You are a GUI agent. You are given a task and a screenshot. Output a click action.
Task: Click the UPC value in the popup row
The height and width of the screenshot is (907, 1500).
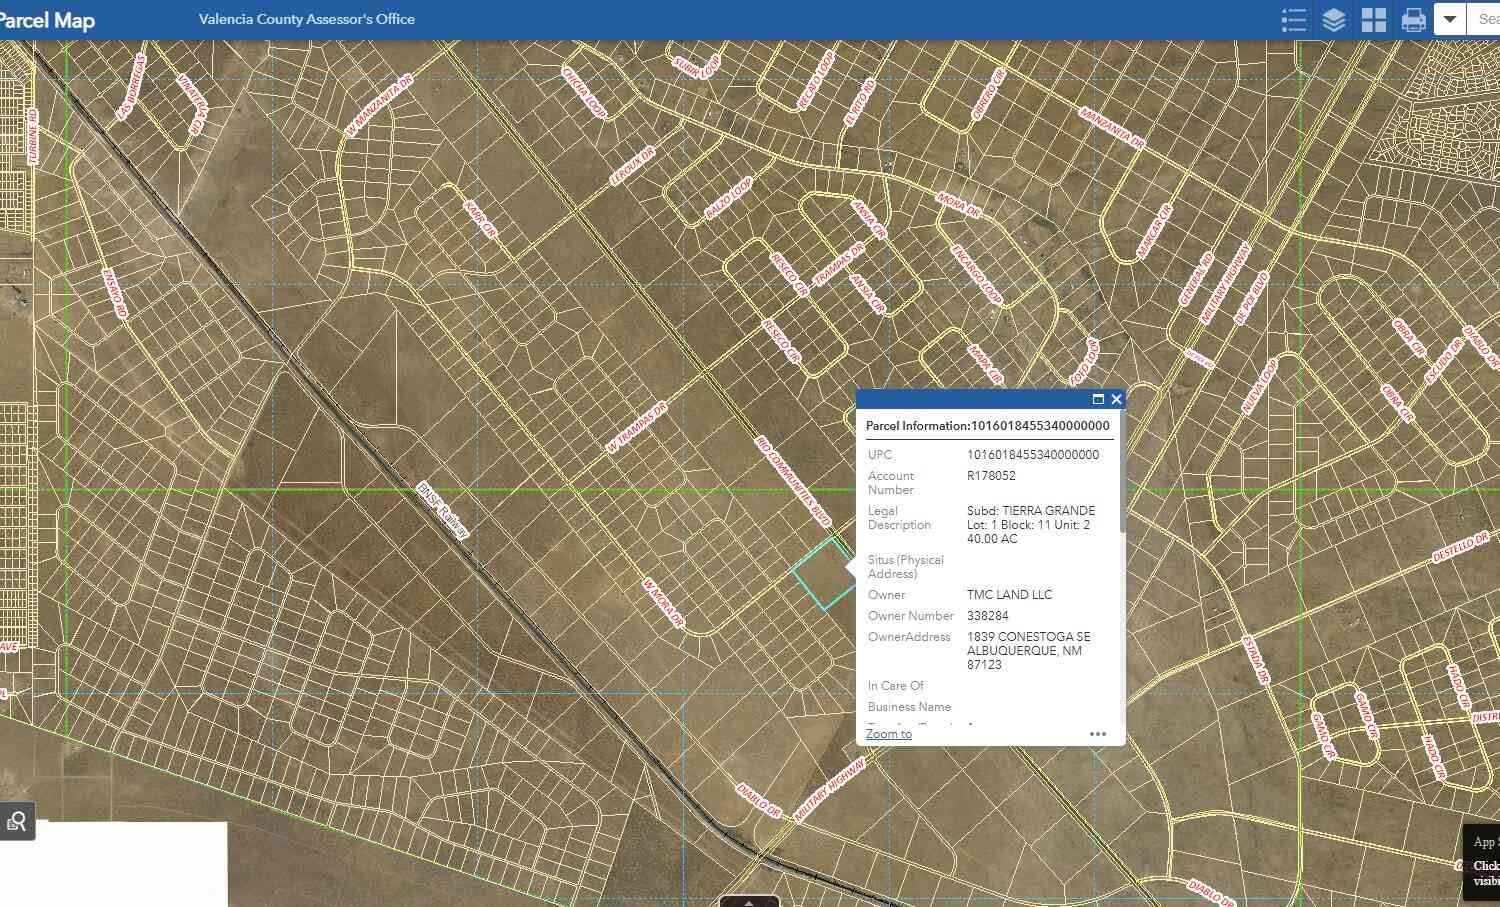pos(1033,455)
